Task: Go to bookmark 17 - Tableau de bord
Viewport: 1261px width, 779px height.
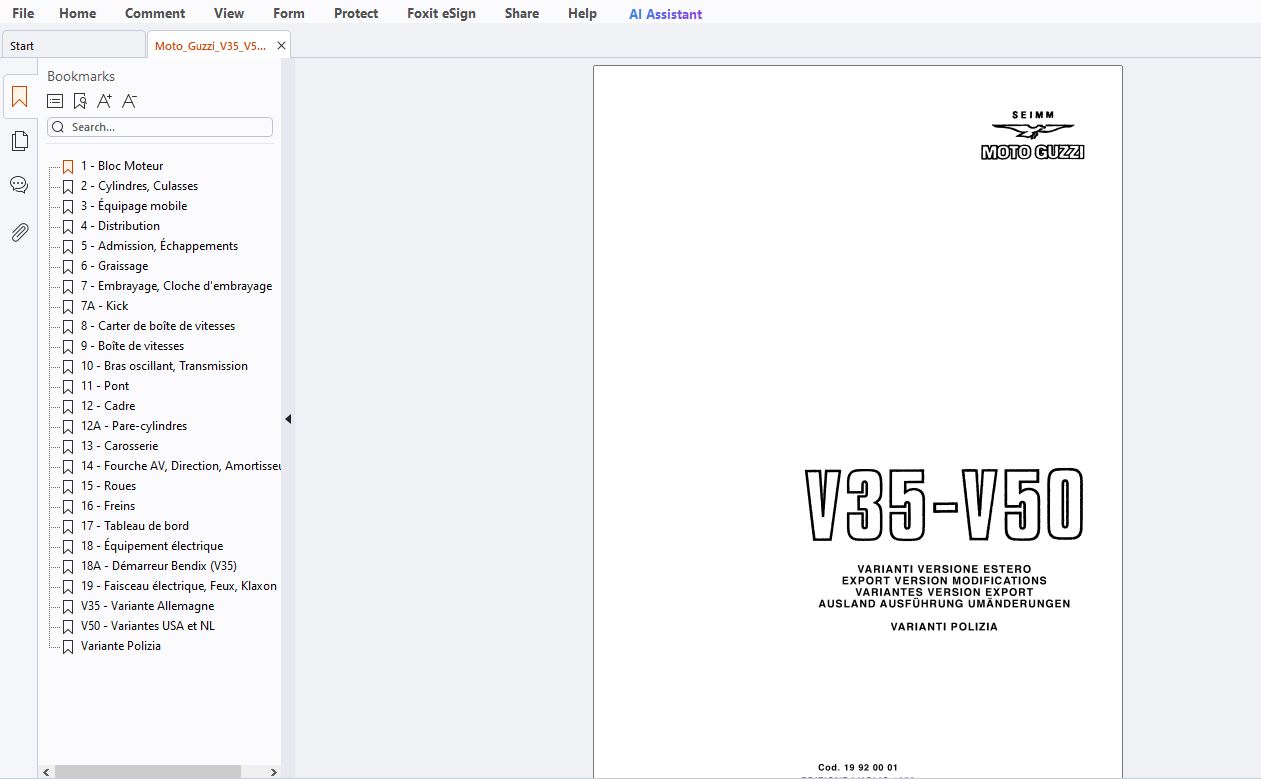Action: (135, 526)
